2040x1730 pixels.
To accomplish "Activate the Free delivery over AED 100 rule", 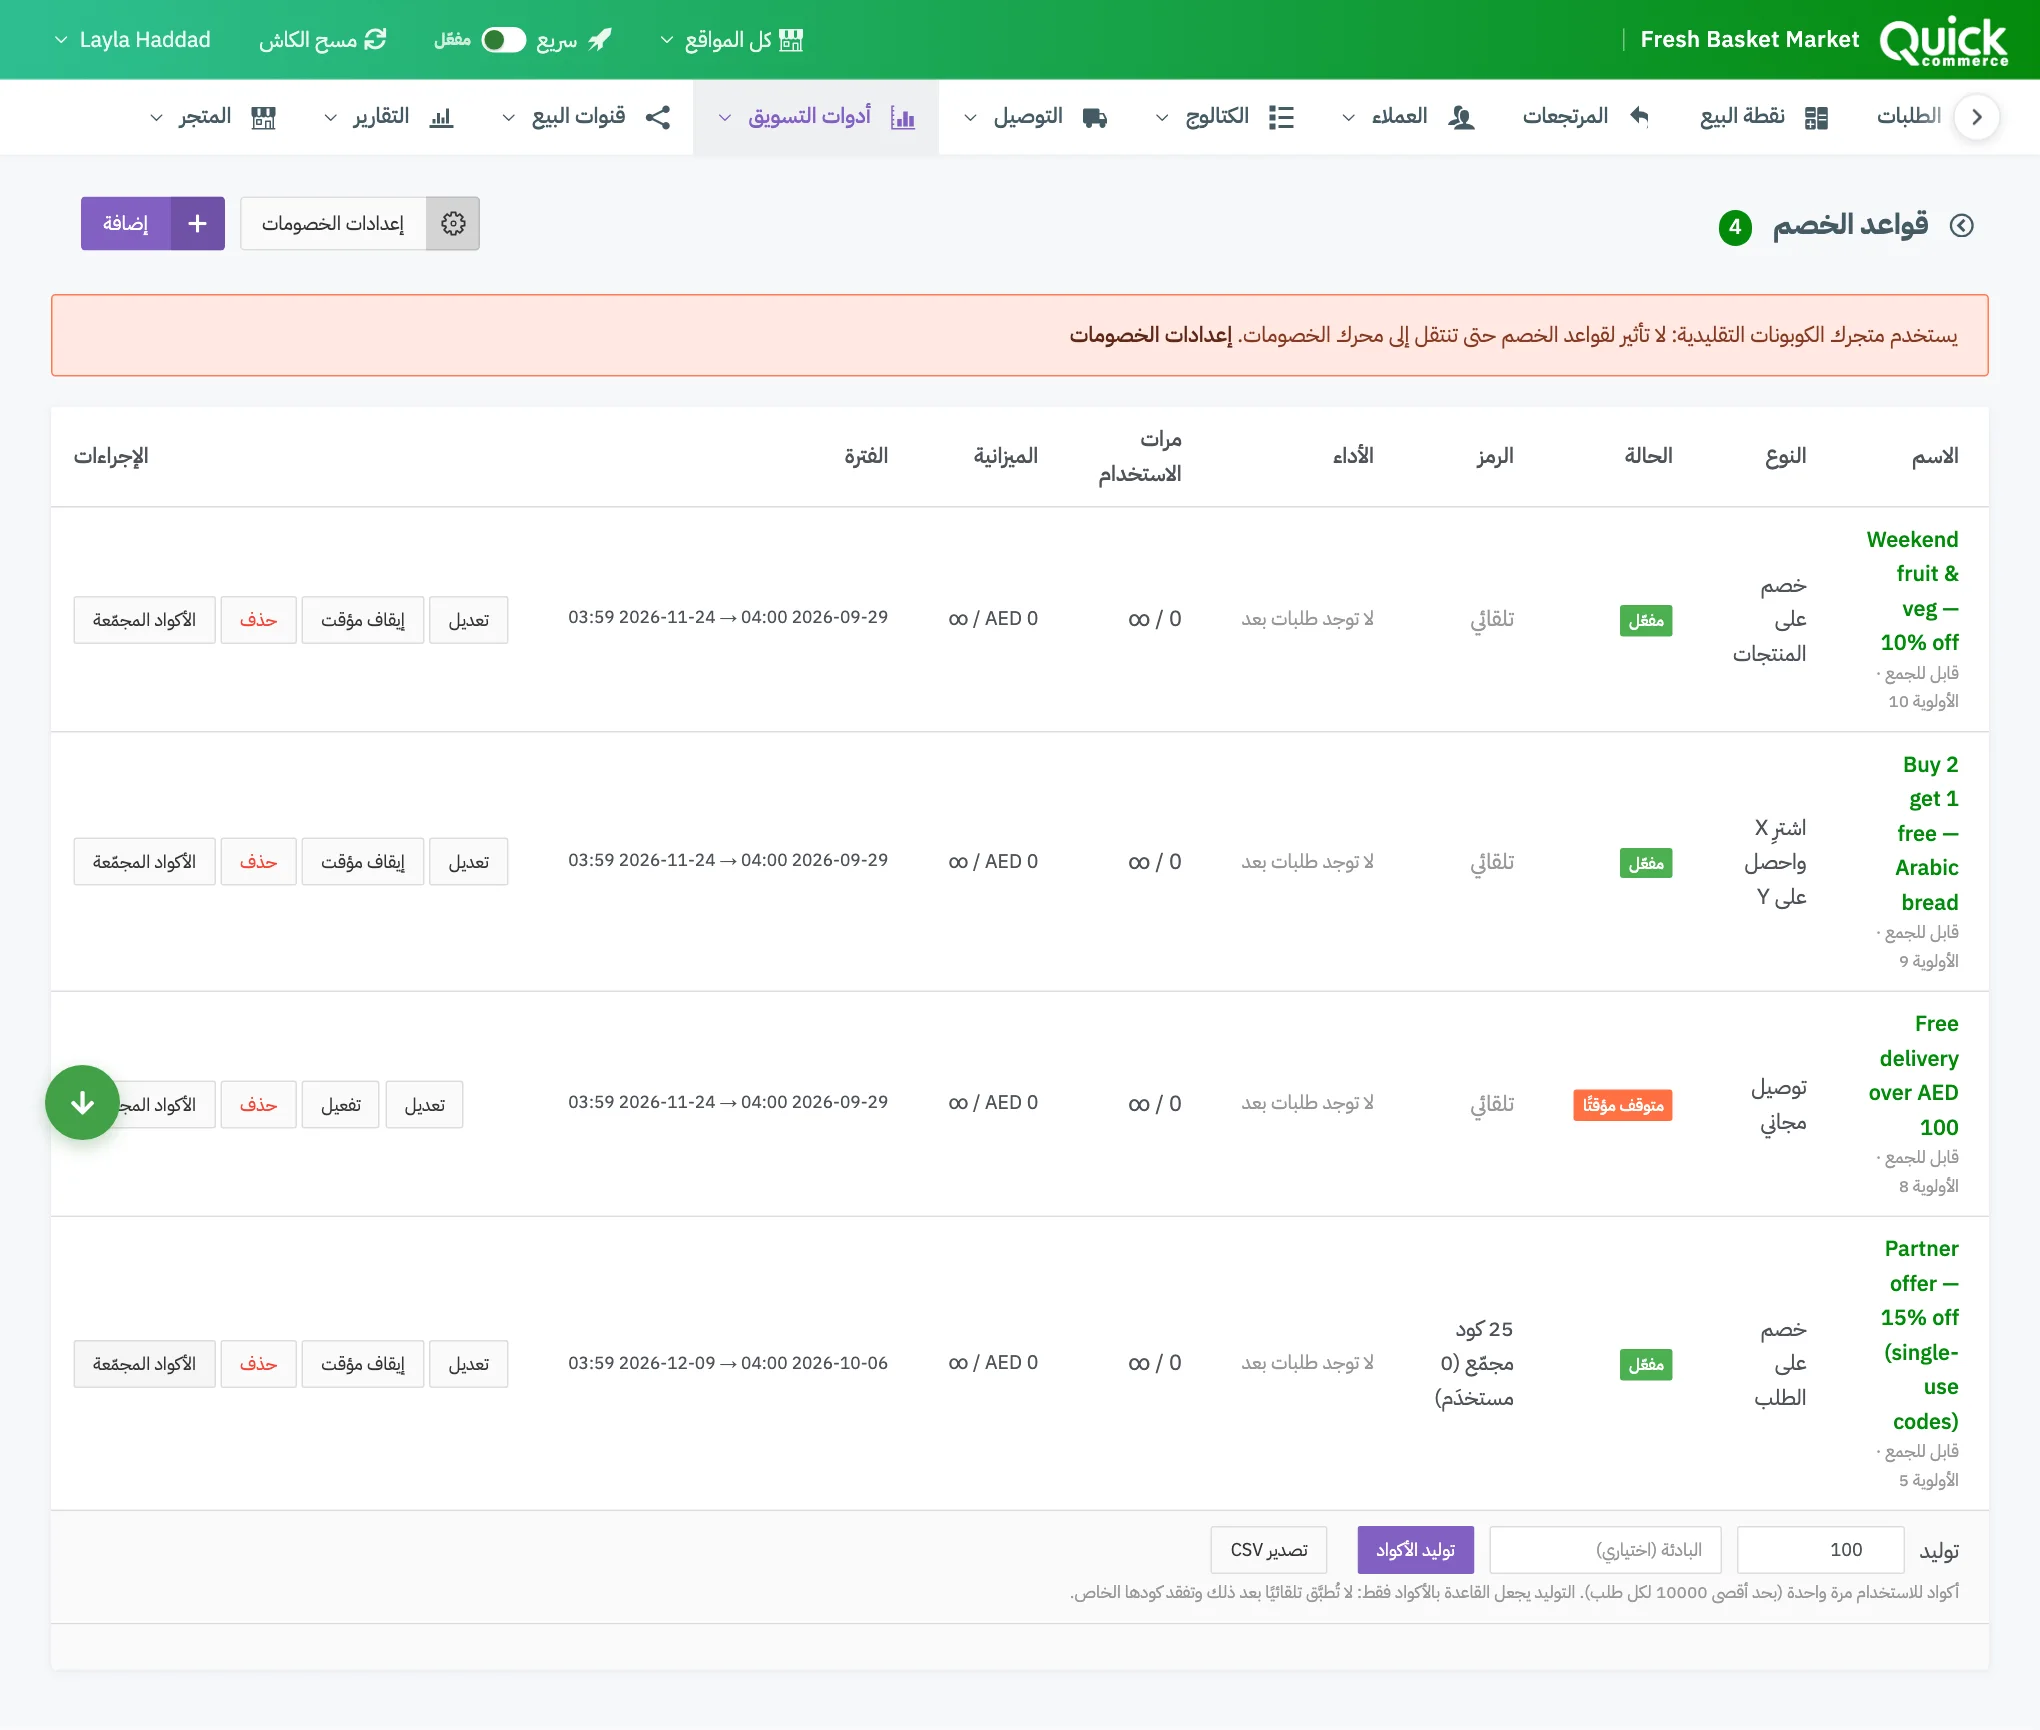I will tap(341, 1105).
